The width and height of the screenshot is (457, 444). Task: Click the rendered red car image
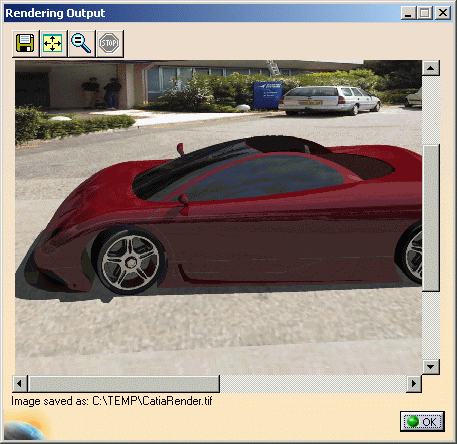218,217
